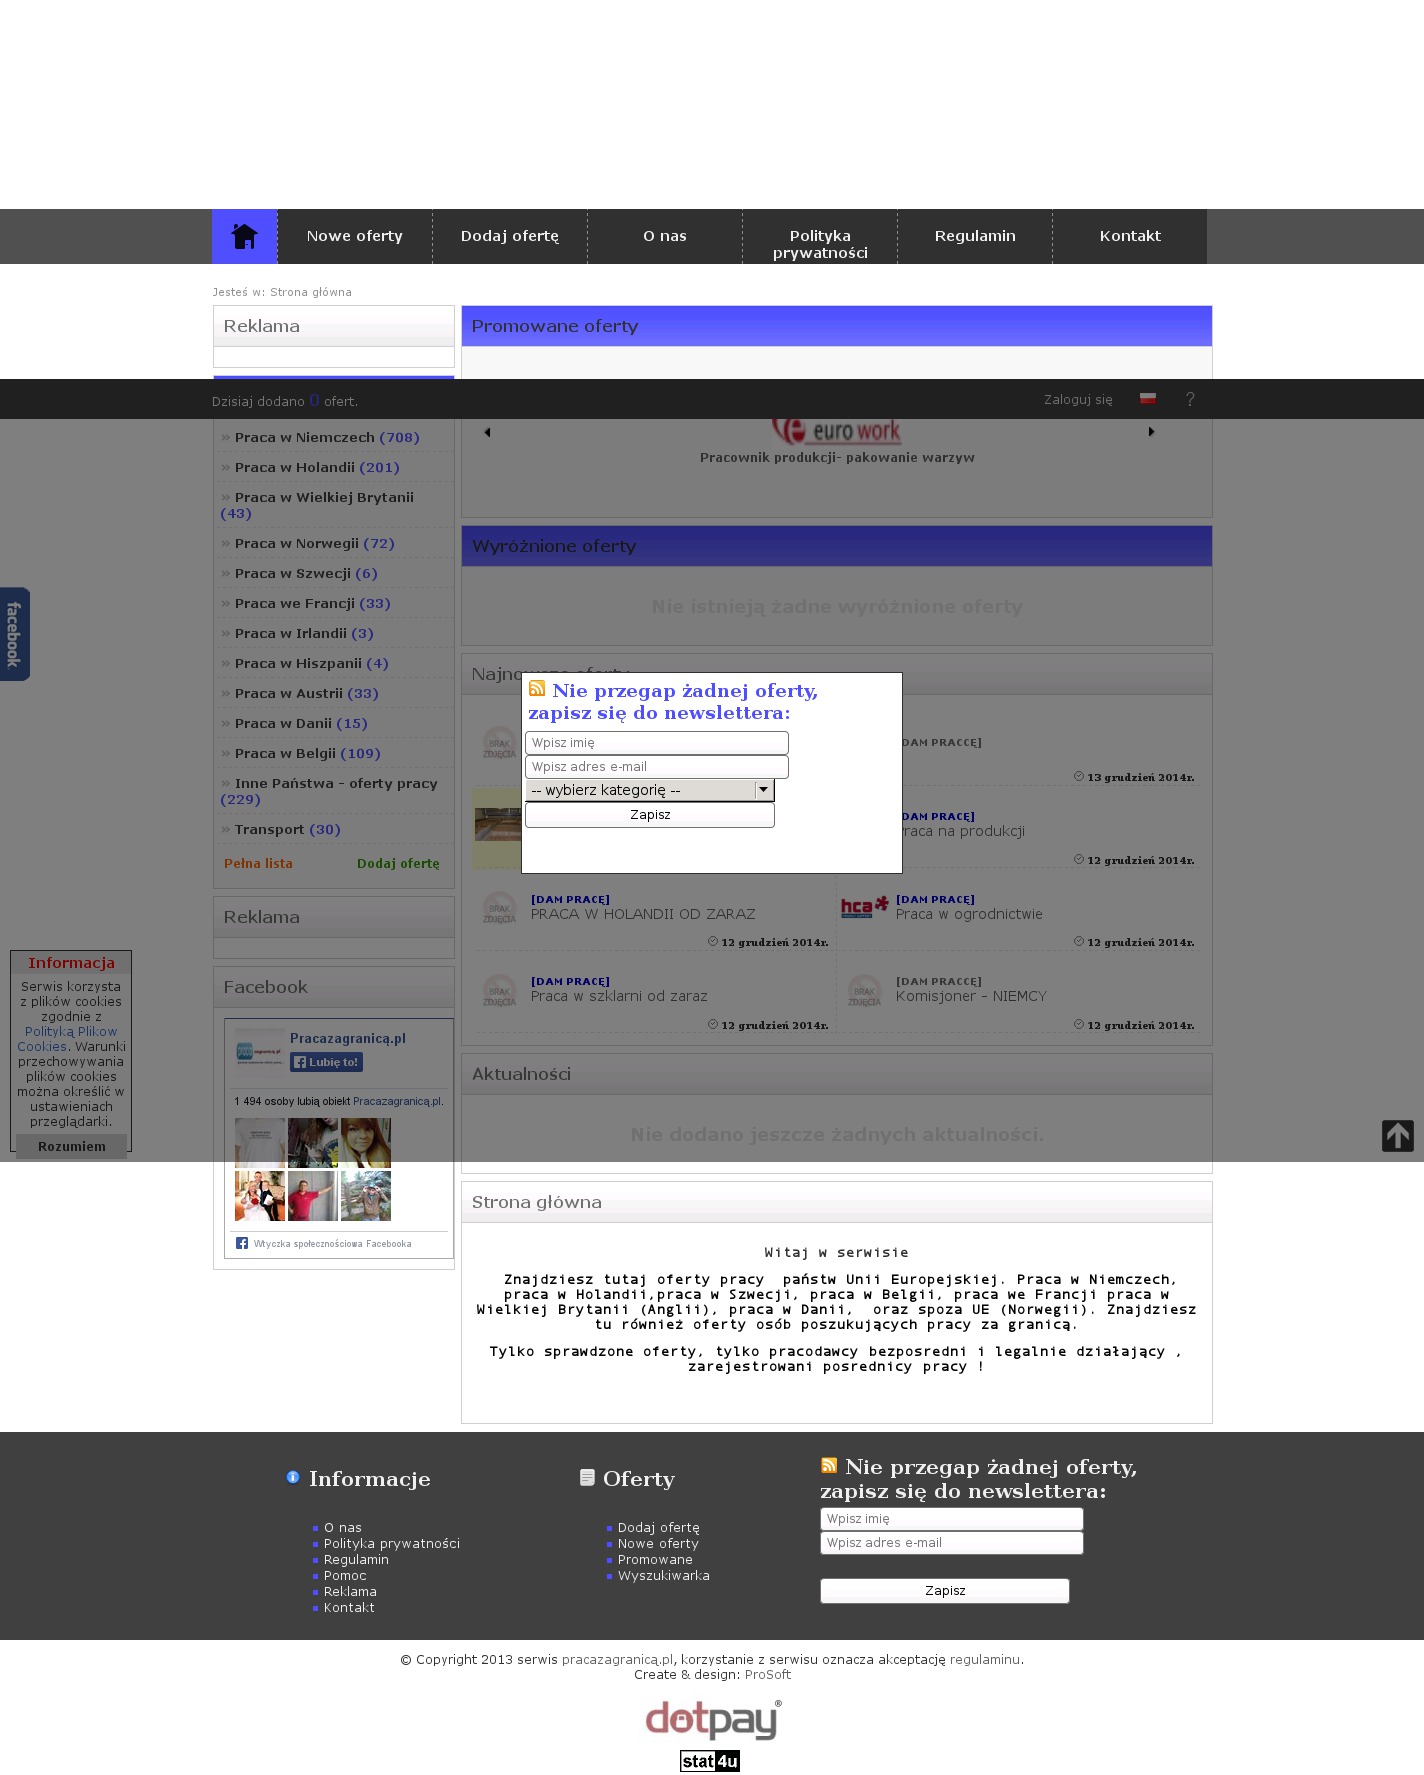Click the dotpay logo in footer

point(712,1720)
